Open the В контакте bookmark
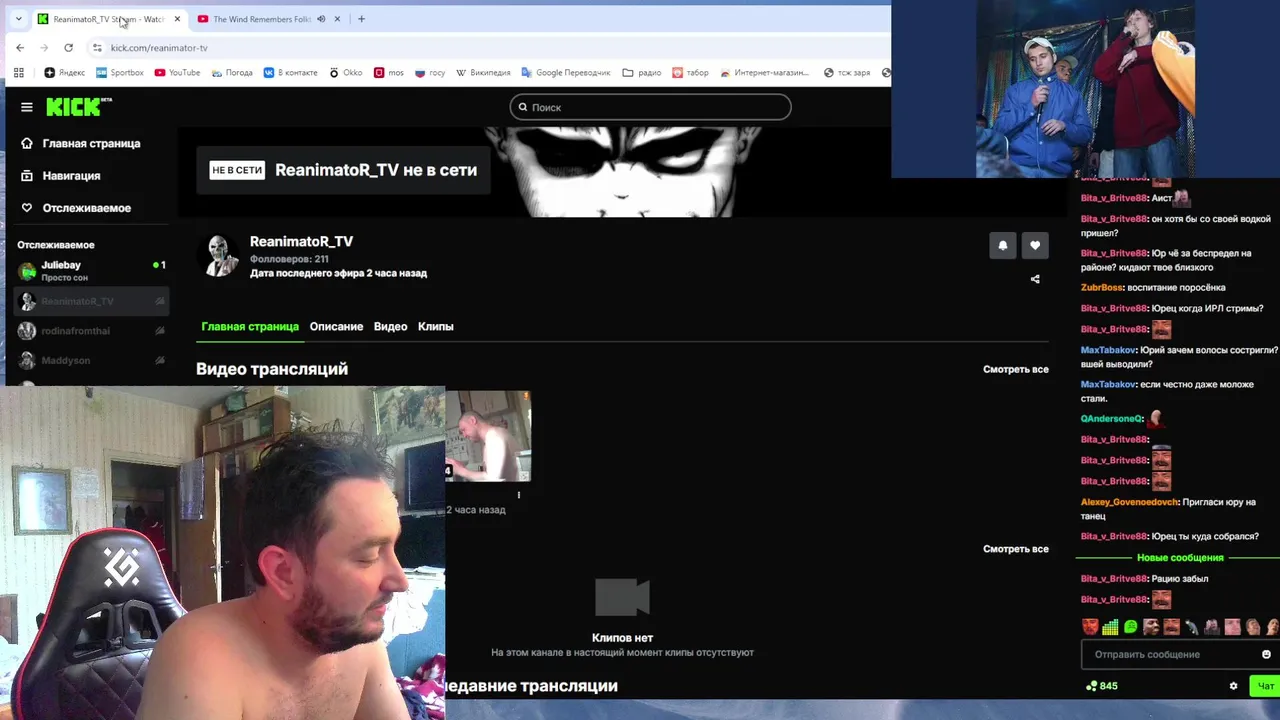The image size is (1280, 720). (290, 73)
